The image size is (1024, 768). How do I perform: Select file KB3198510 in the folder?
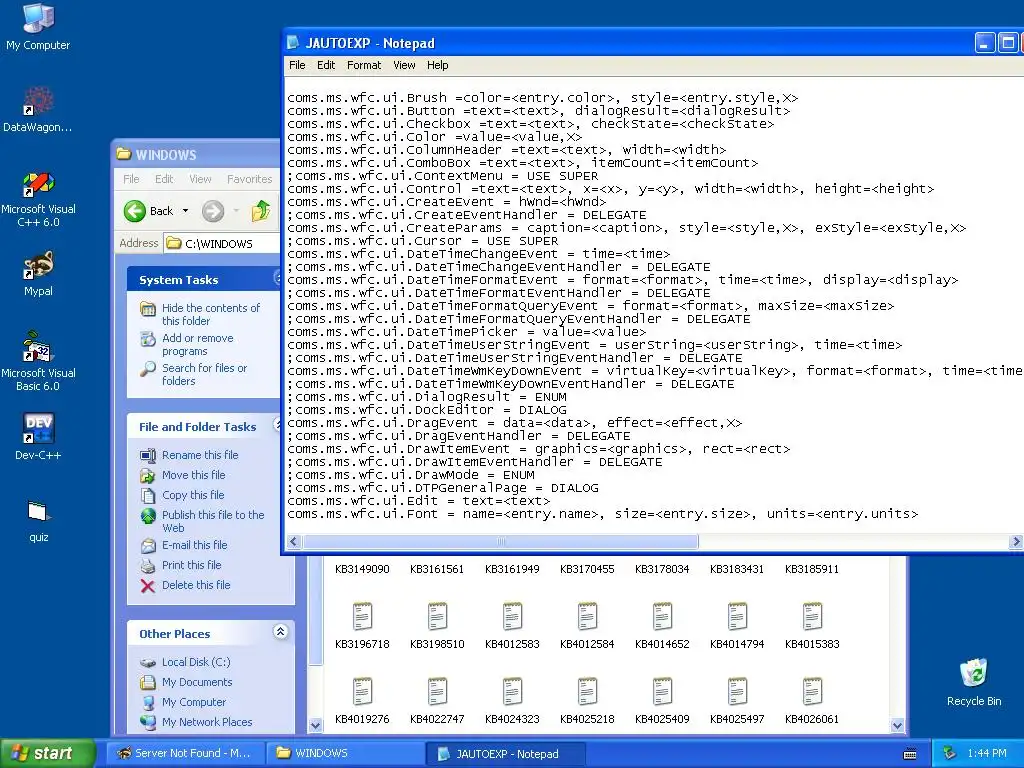click(437, 626)
